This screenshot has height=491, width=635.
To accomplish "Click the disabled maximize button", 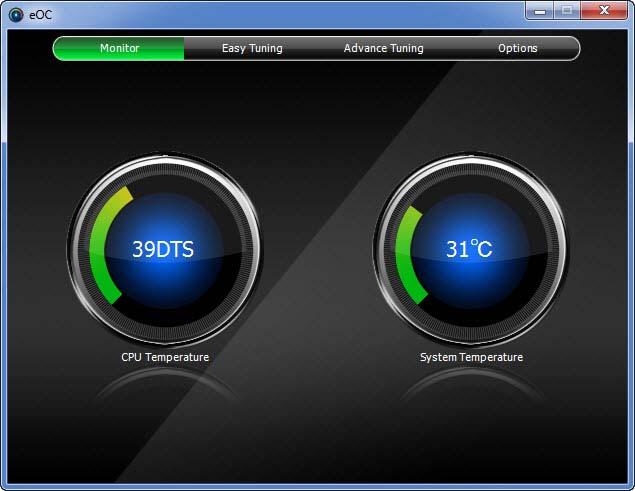I will pos(568,10).
